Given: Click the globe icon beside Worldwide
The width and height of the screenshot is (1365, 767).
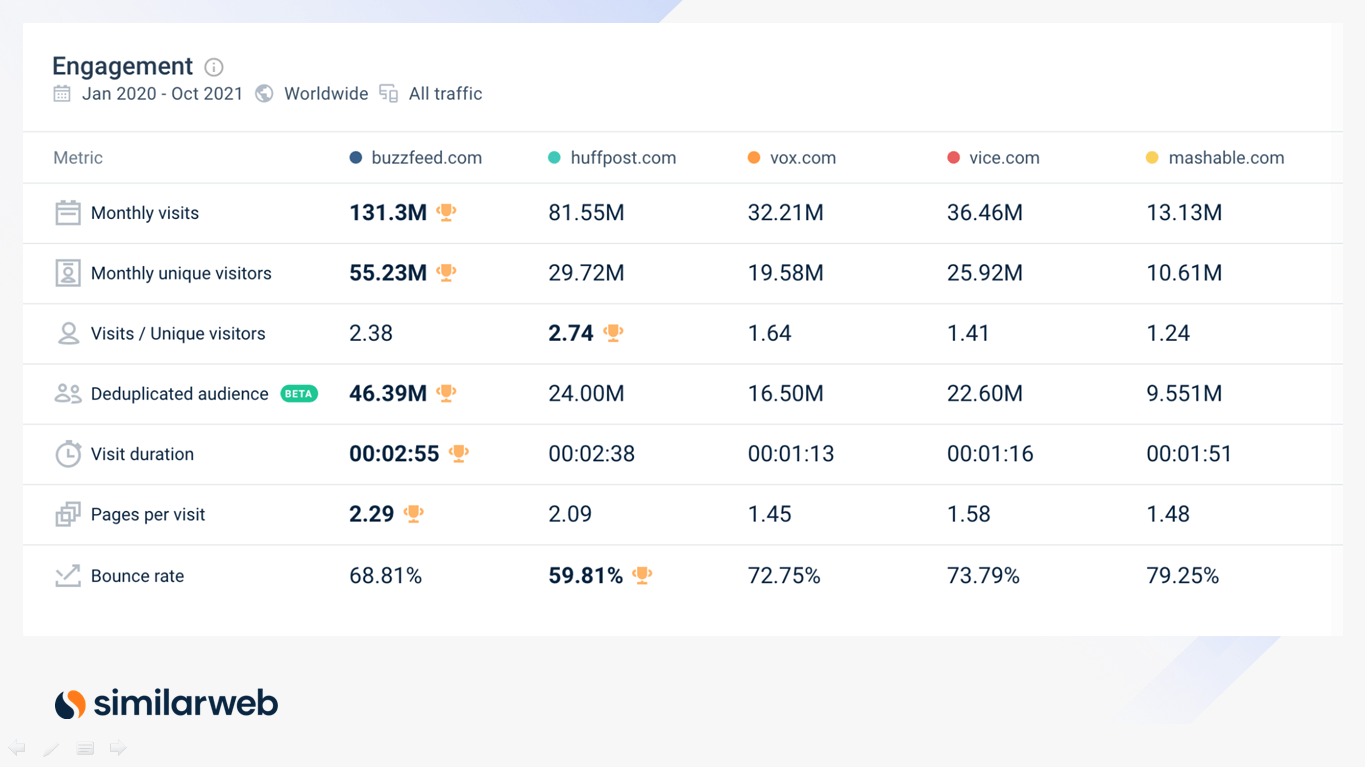Looking at the screenshot, I should (x=264, y=94).
